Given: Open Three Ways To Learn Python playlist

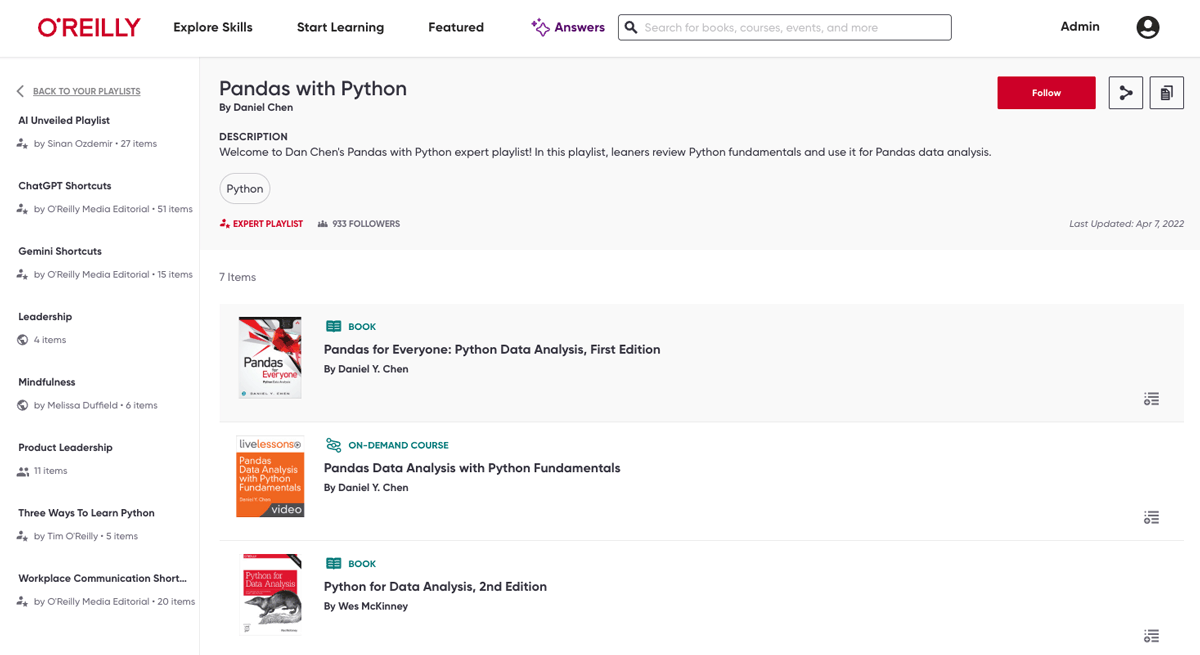Looking at the screenshot, I should [x=86, y=513].
